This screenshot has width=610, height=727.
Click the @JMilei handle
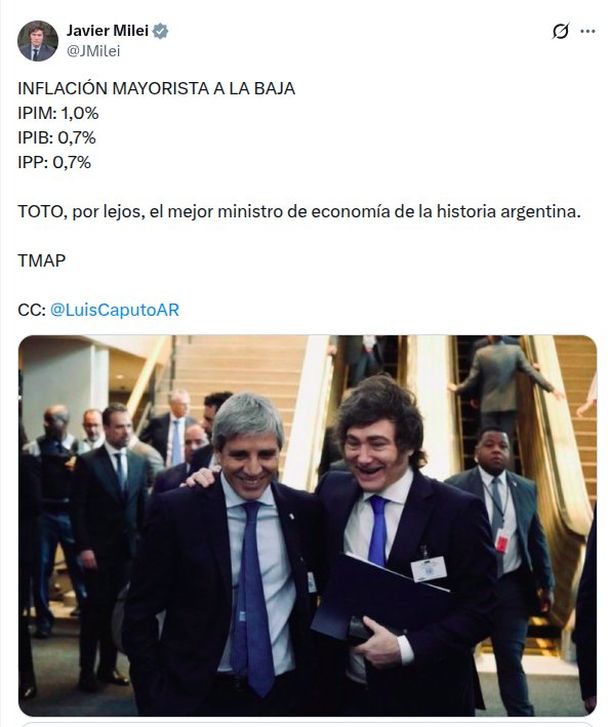click(93, 51)
